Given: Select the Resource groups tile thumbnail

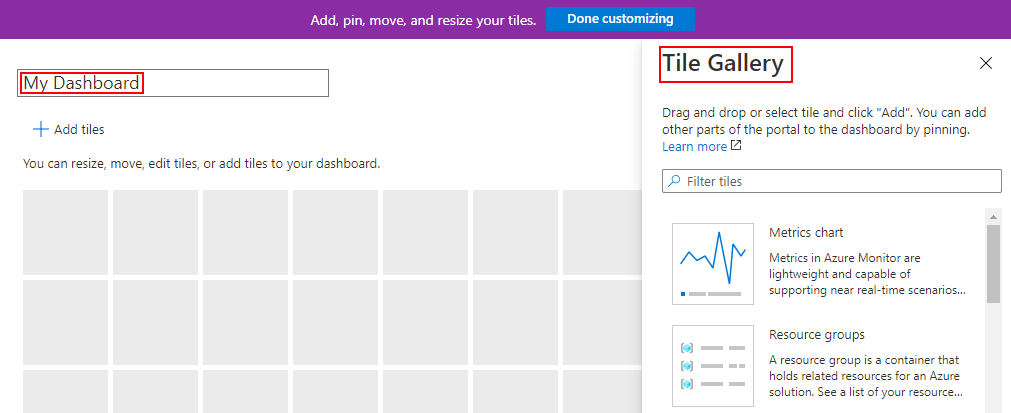Looking at the screenshot, I should pos(712,365).
